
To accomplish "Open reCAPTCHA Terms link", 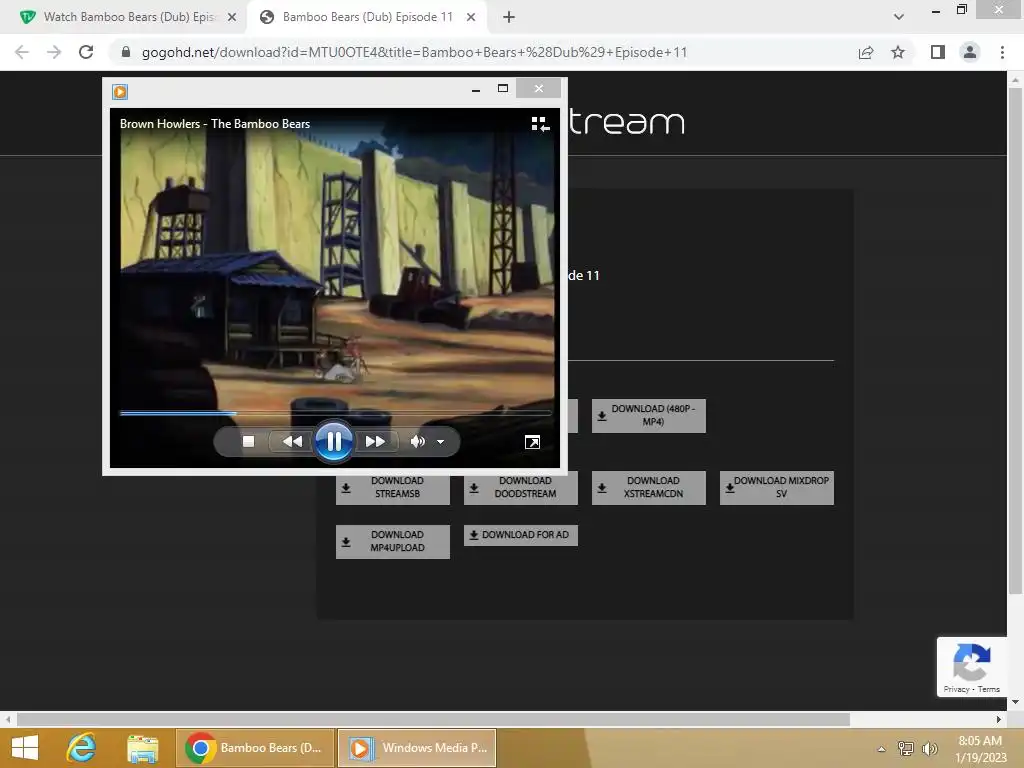I will (989, 689).
